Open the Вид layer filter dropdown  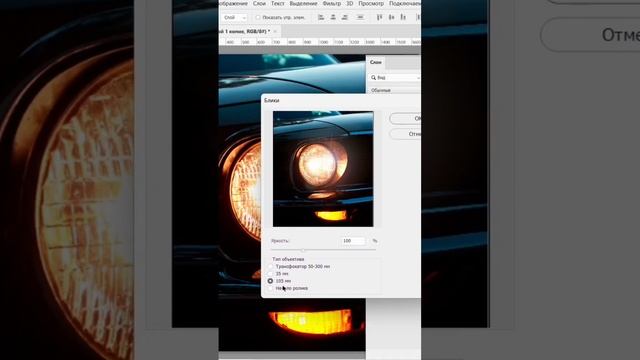395,78
